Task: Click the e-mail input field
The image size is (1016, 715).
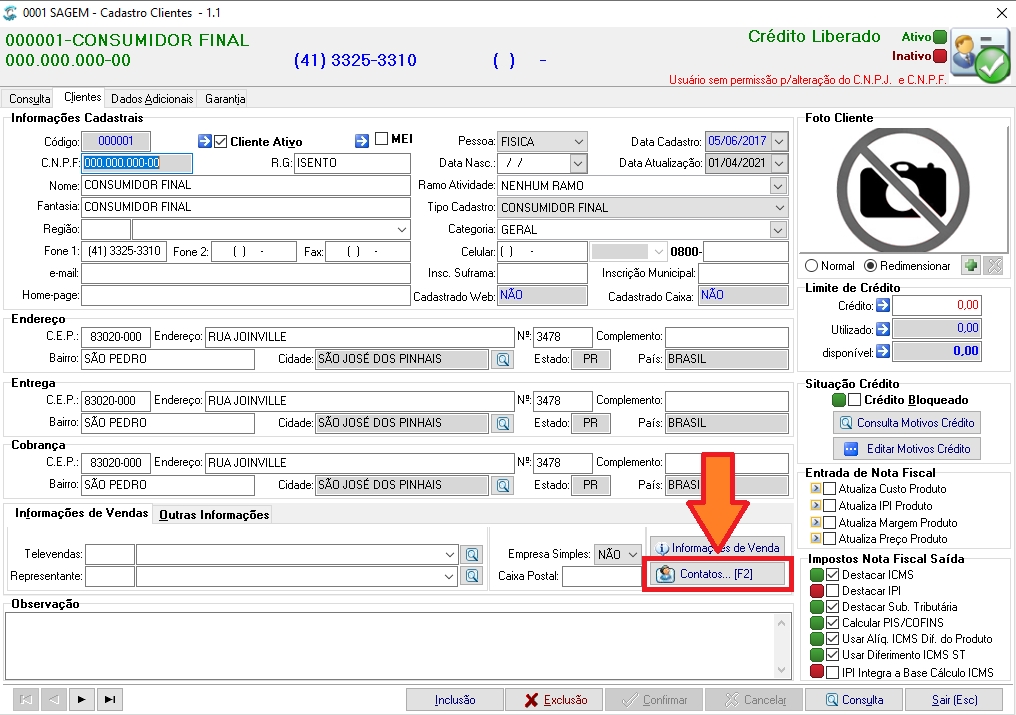Action: pos(246,273)
